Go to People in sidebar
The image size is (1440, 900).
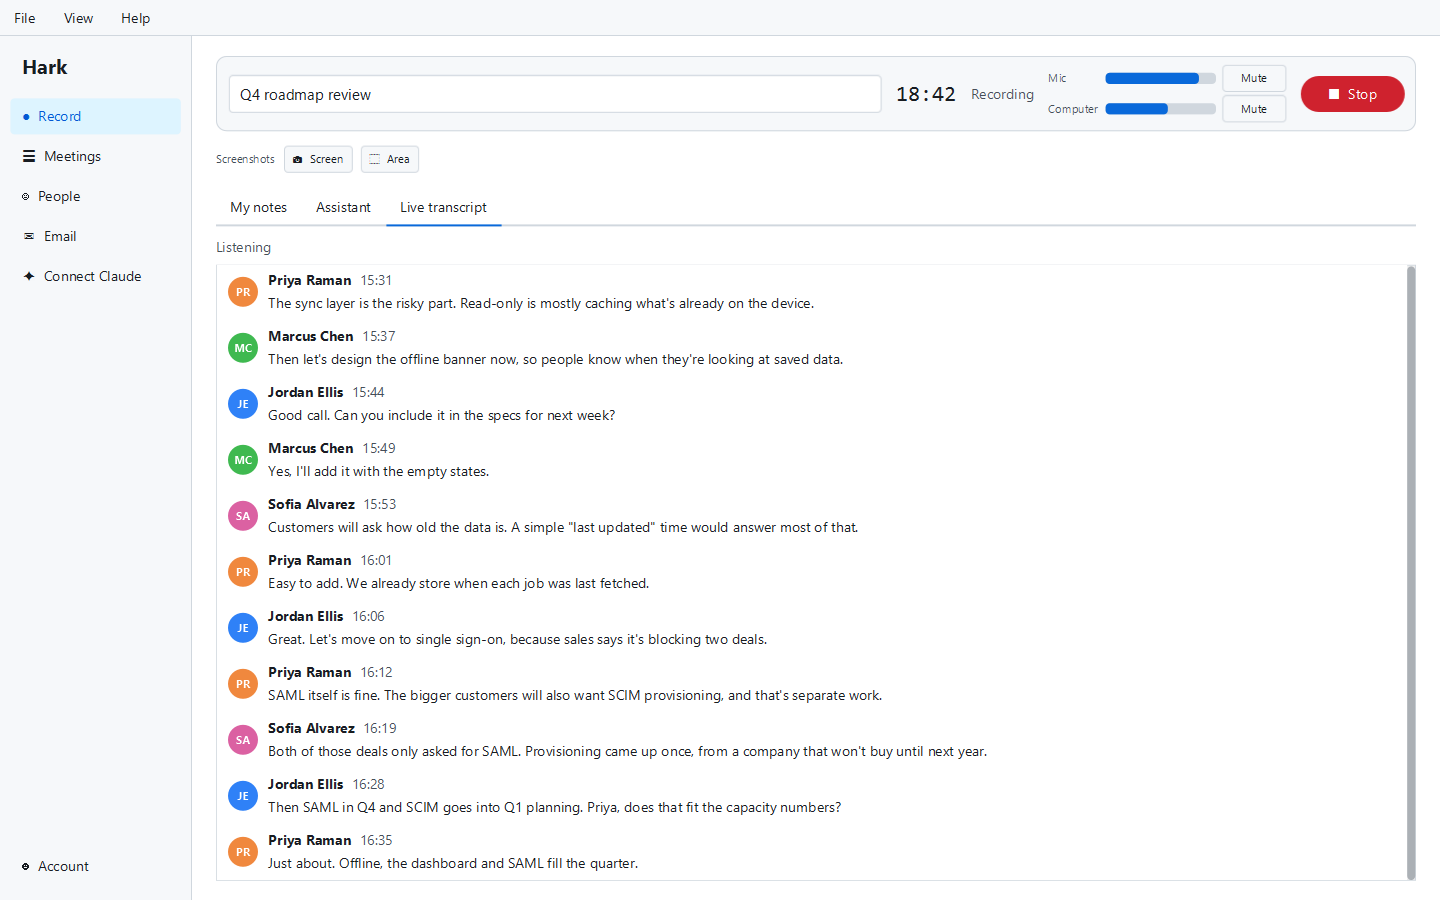[96, 196]
